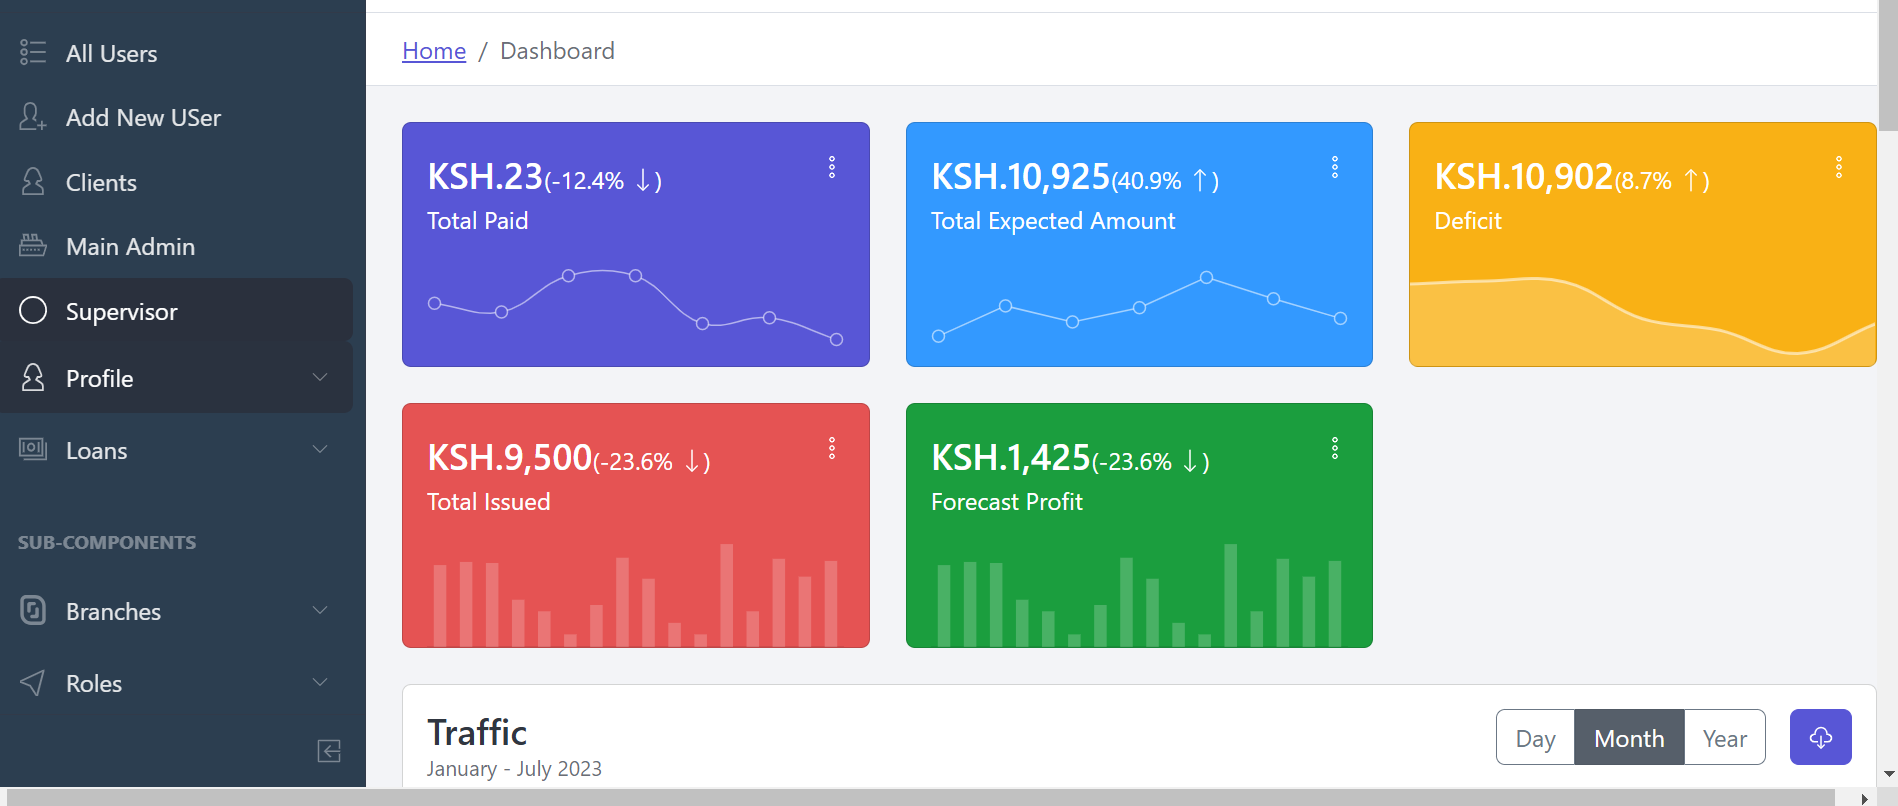The height and width of the screenshot is (806, 1898).
Task: Open the Total Issued card options menu
Action: (831, 449)
